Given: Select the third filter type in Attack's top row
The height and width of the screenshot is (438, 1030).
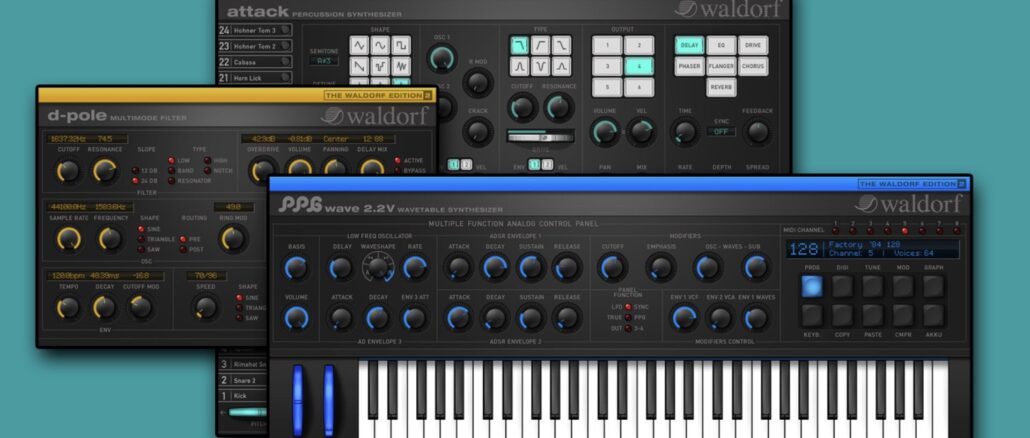Looking at the screenshot, I should pyautogui.click(x=562, y=45).
